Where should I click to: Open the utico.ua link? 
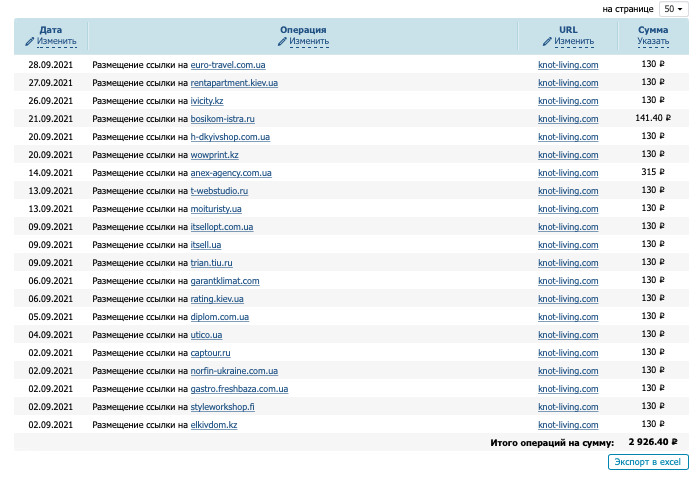tap(206, 335)
